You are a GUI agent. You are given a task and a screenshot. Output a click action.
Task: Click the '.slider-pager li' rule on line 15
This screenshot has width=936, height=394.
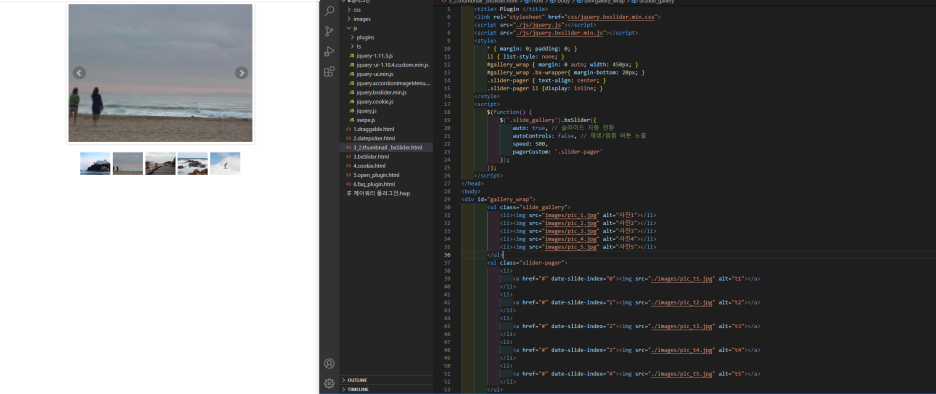pyautogui.click(x=544, y=88)
